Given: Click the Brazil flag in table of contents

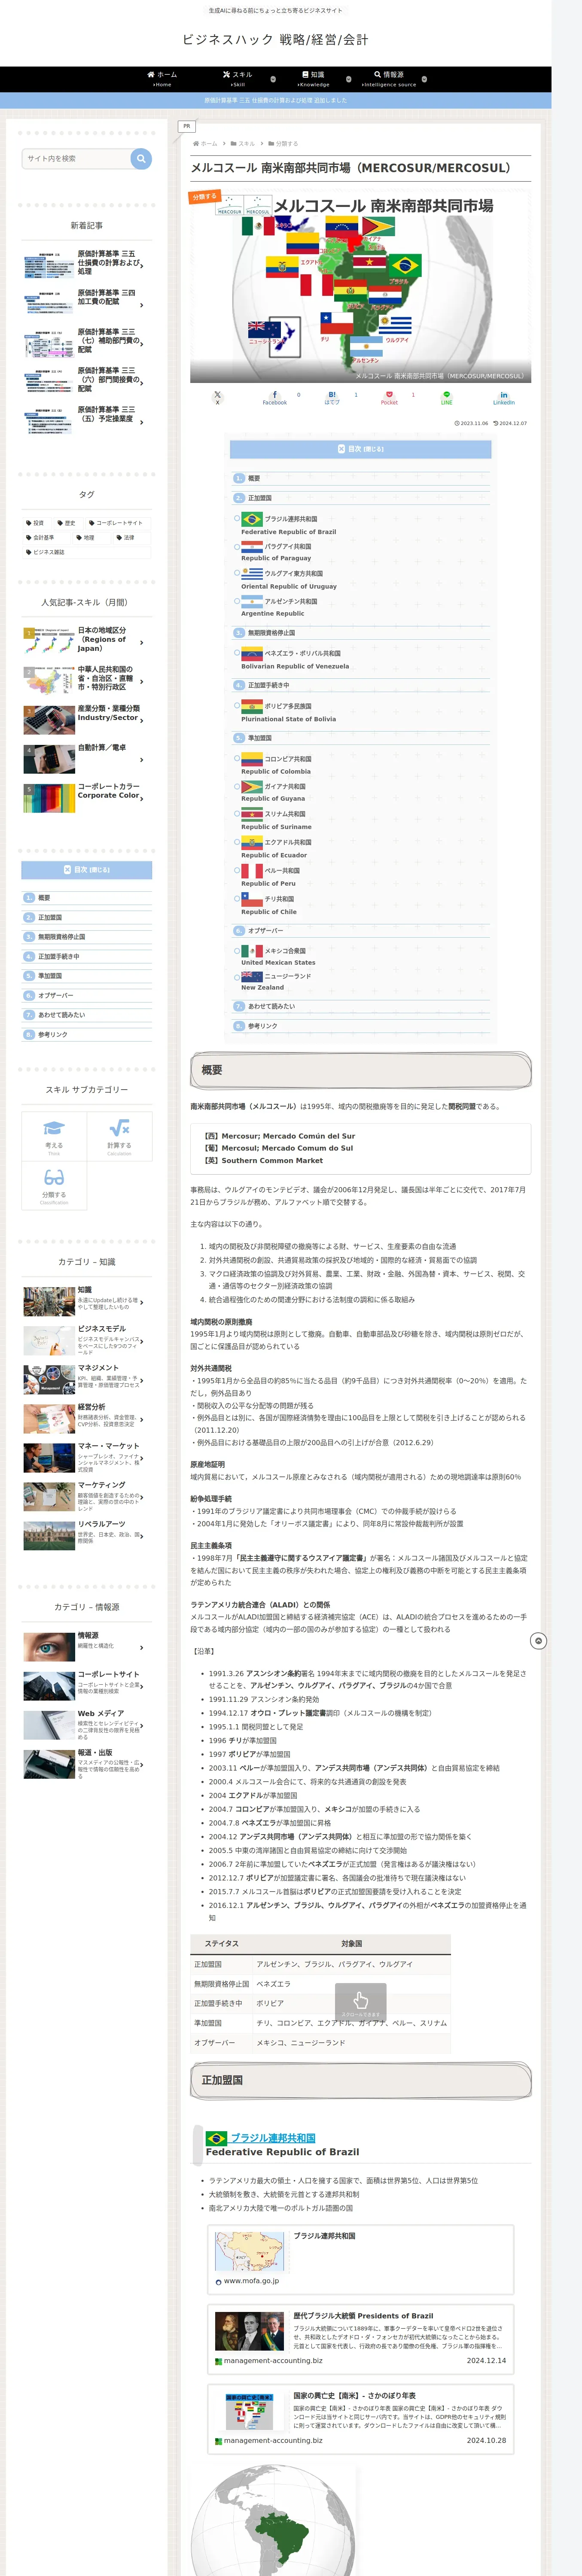Looking at the screenshot, I should tap(252, 519).
